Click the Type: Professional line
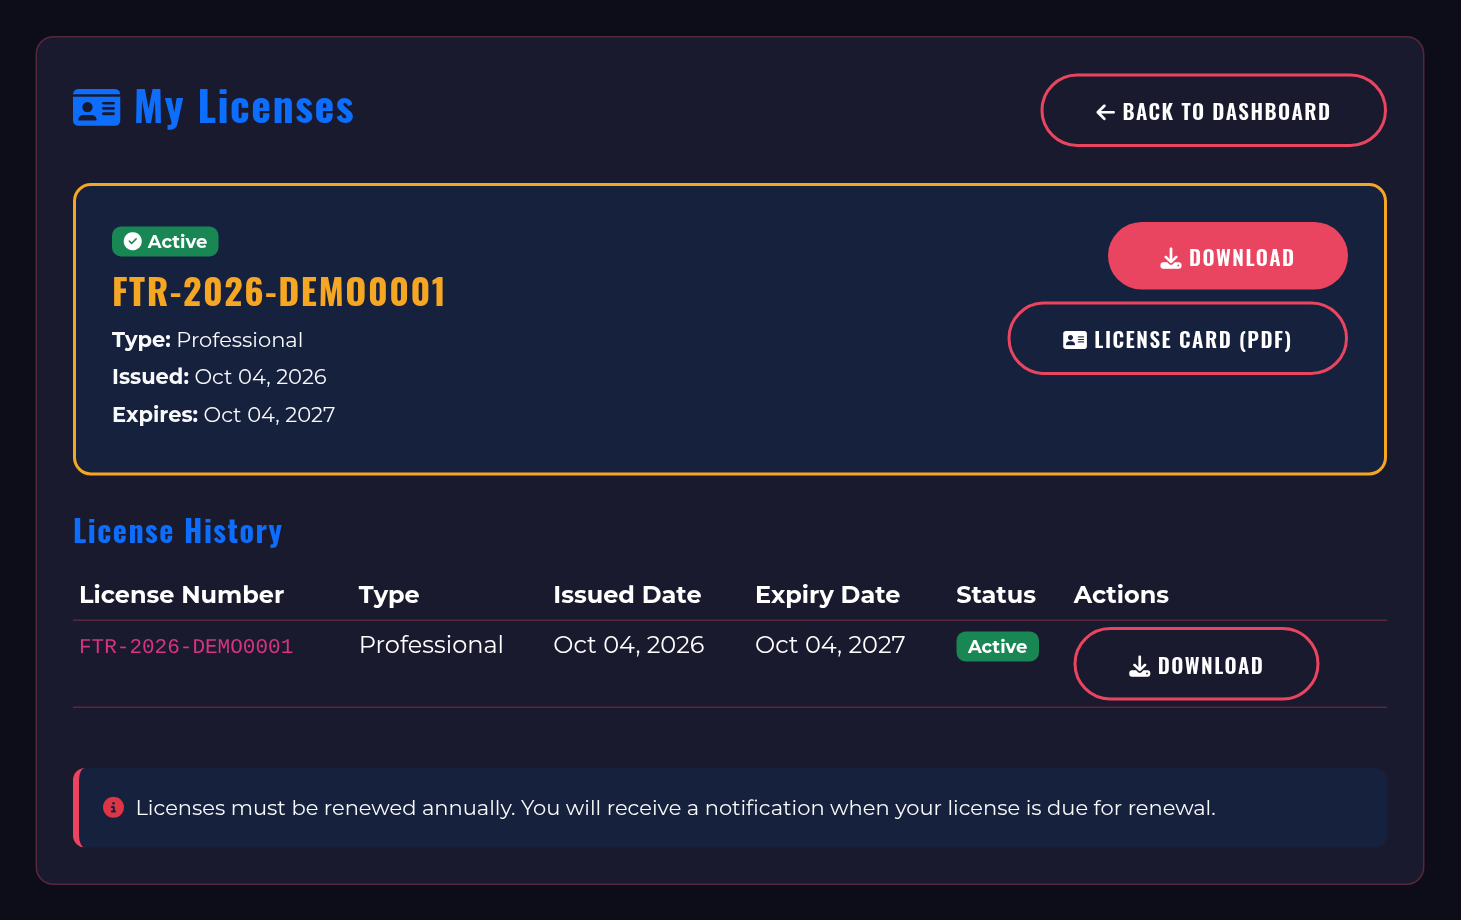The width and height of the screenshot is (1461, 920). (207, 340)
